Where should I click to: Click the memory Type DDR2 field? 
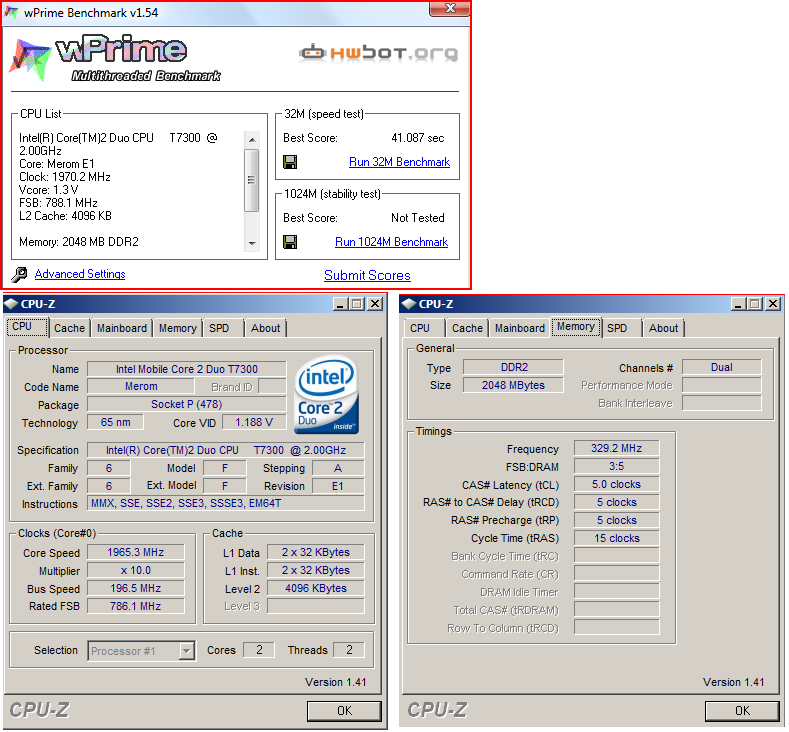[x=513, y=367]
